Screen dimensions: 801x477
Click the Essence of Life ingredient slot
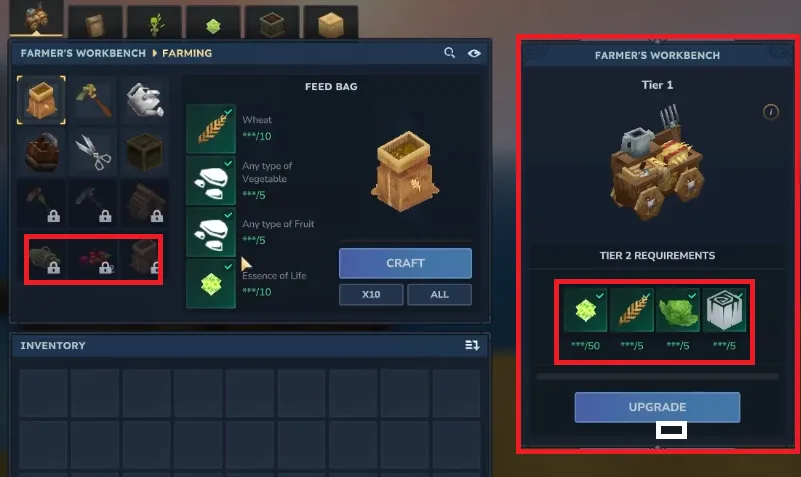coord(211,283)
